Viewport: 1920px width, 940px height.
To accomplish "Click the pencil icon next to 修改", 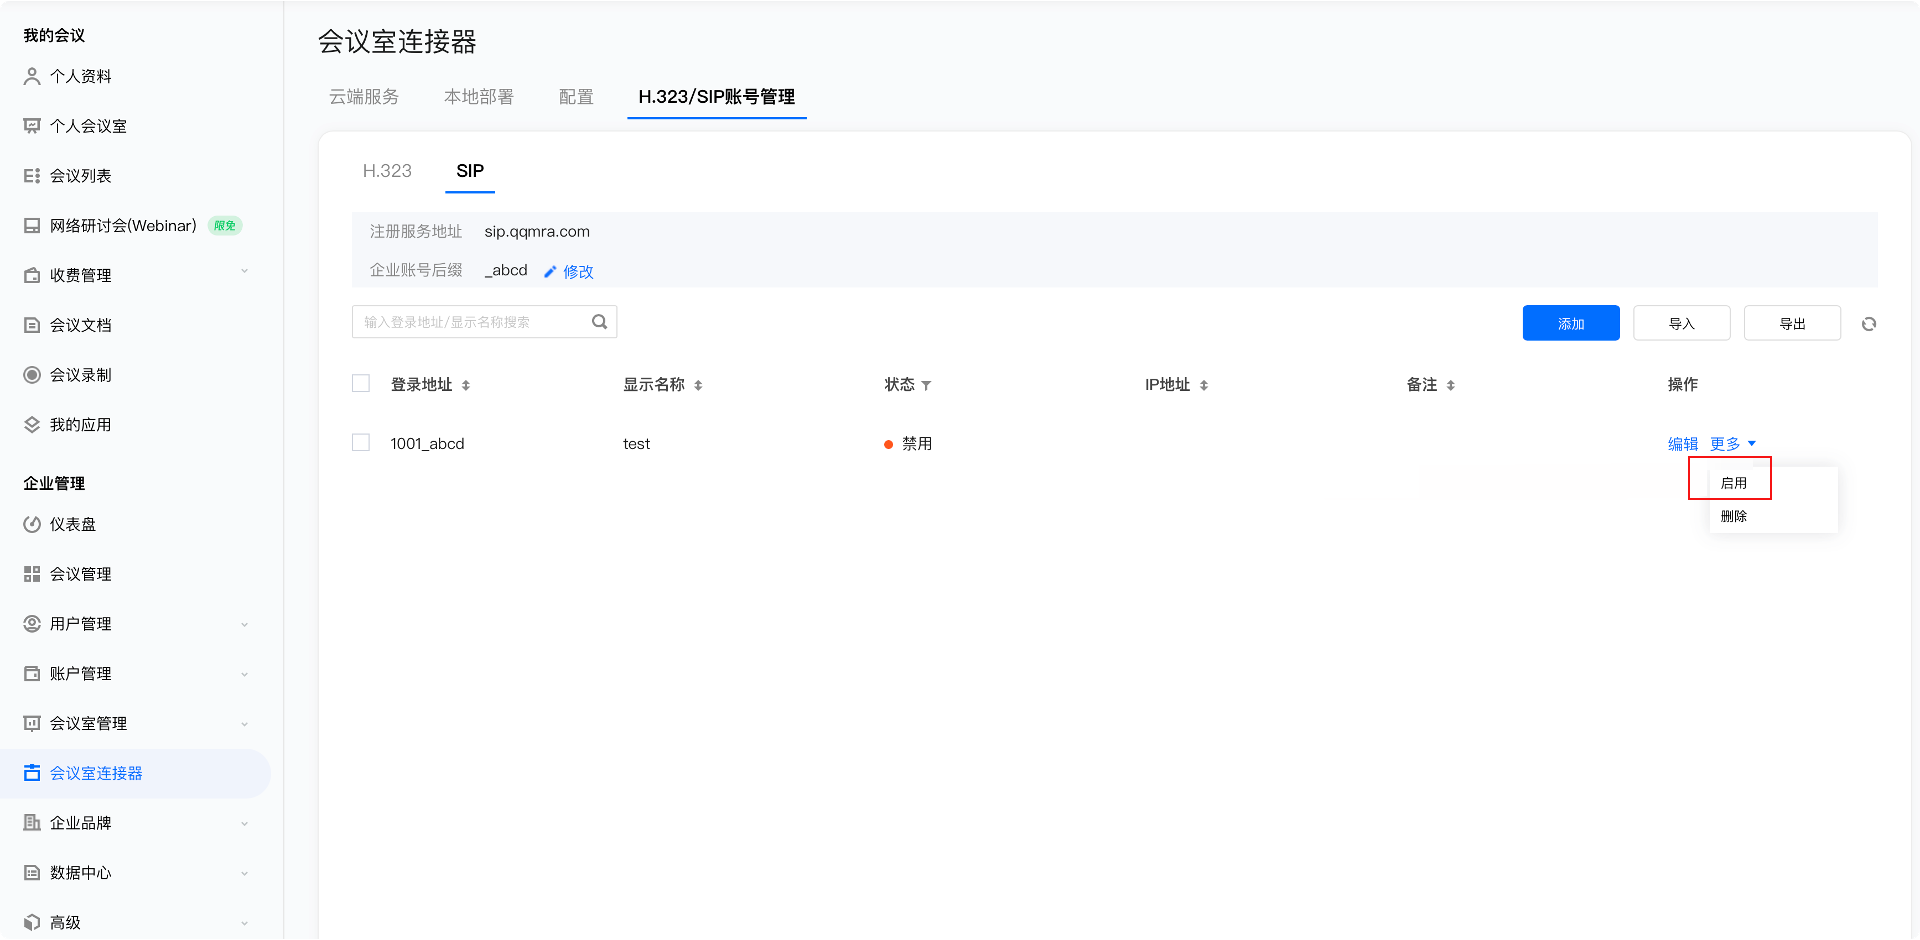I will pyautogui.click(x=550, y=272).
